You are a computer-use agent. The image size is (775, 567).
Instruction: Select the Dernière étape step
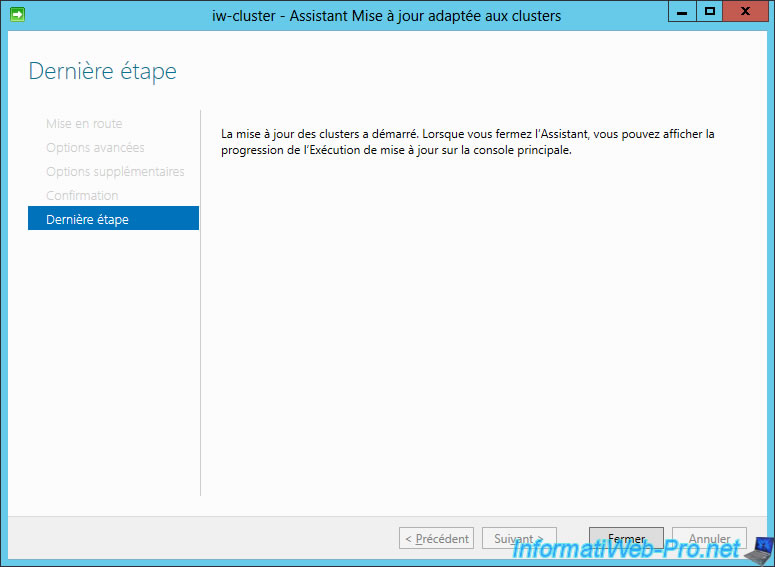tap(113, 218)
